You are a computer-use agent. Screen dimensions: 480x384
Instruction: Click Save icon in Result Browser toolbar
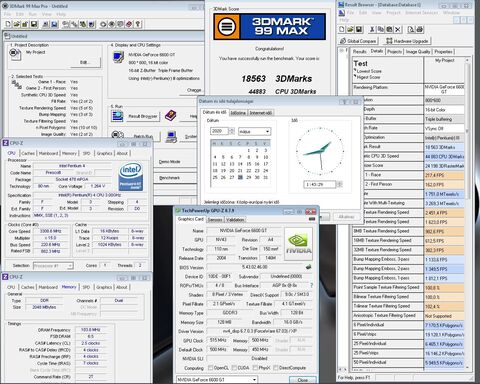pyautogui.click(x=359, y=30)
